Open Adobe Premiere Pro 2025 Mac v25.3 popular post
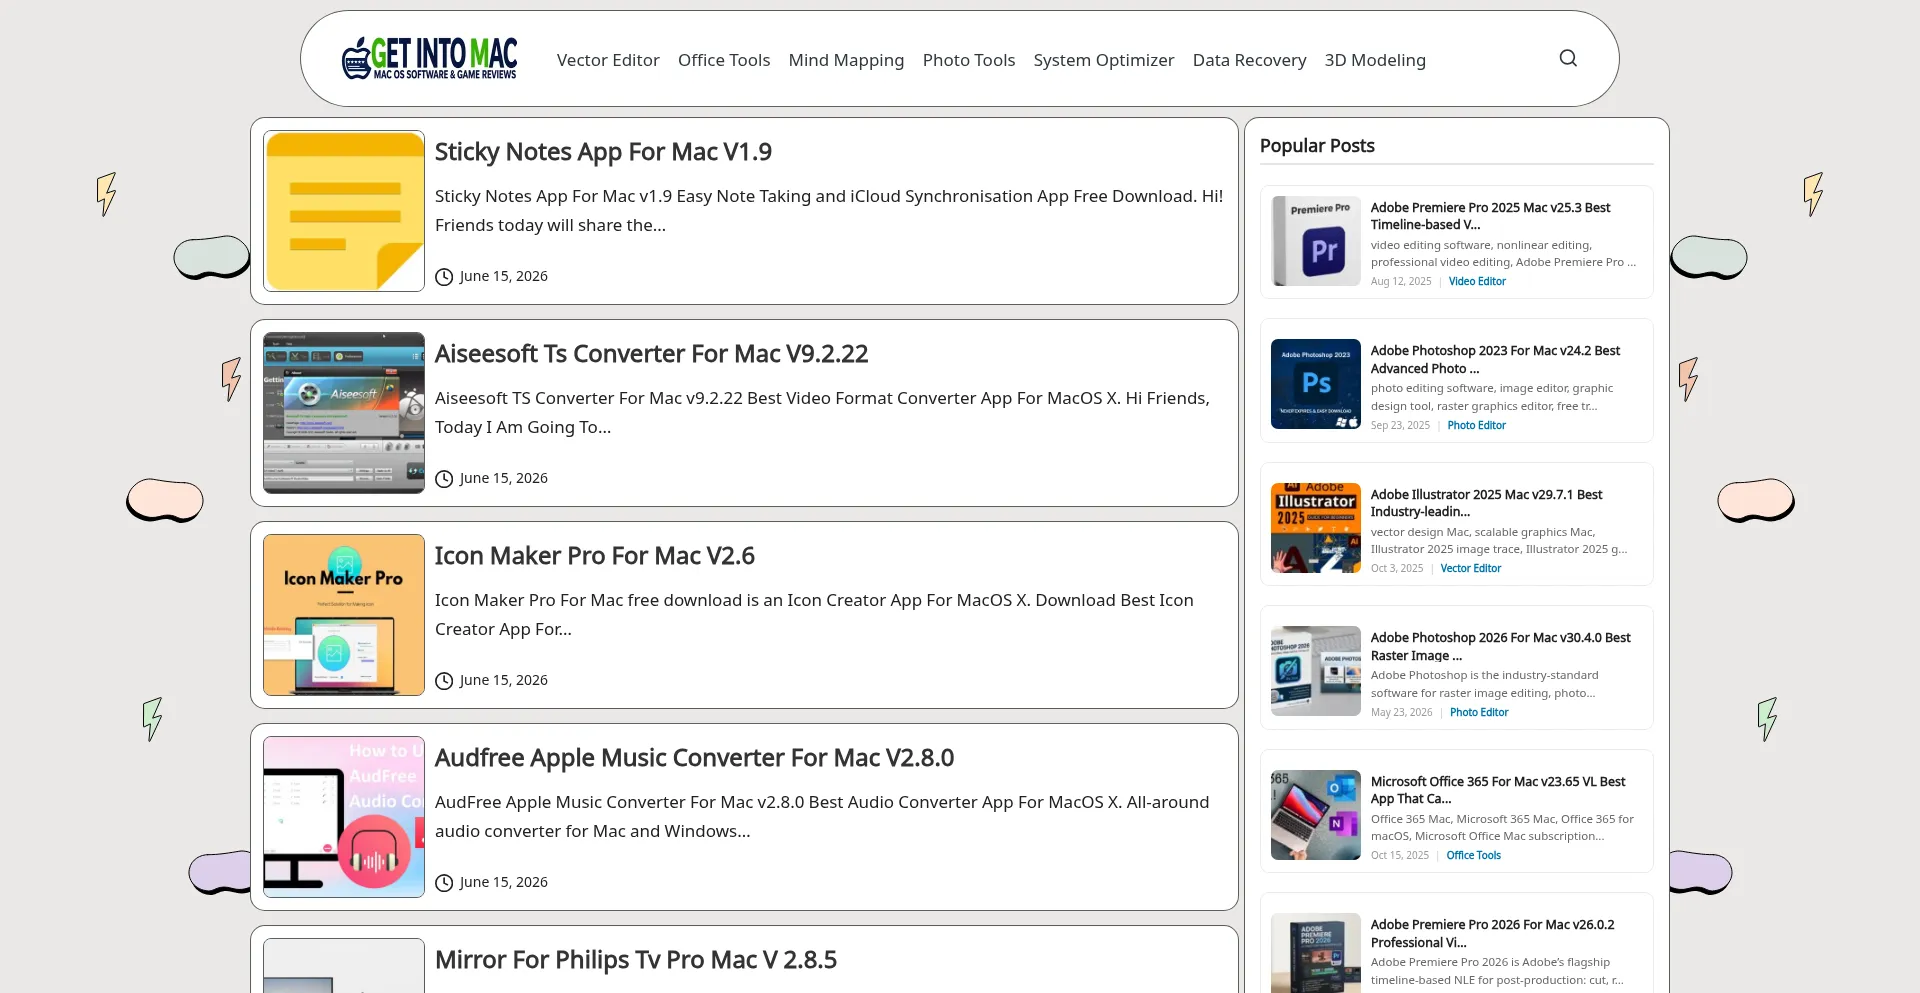This screenshot has width=1920, height=993. pyautogui.click(x=1490, y=216)
